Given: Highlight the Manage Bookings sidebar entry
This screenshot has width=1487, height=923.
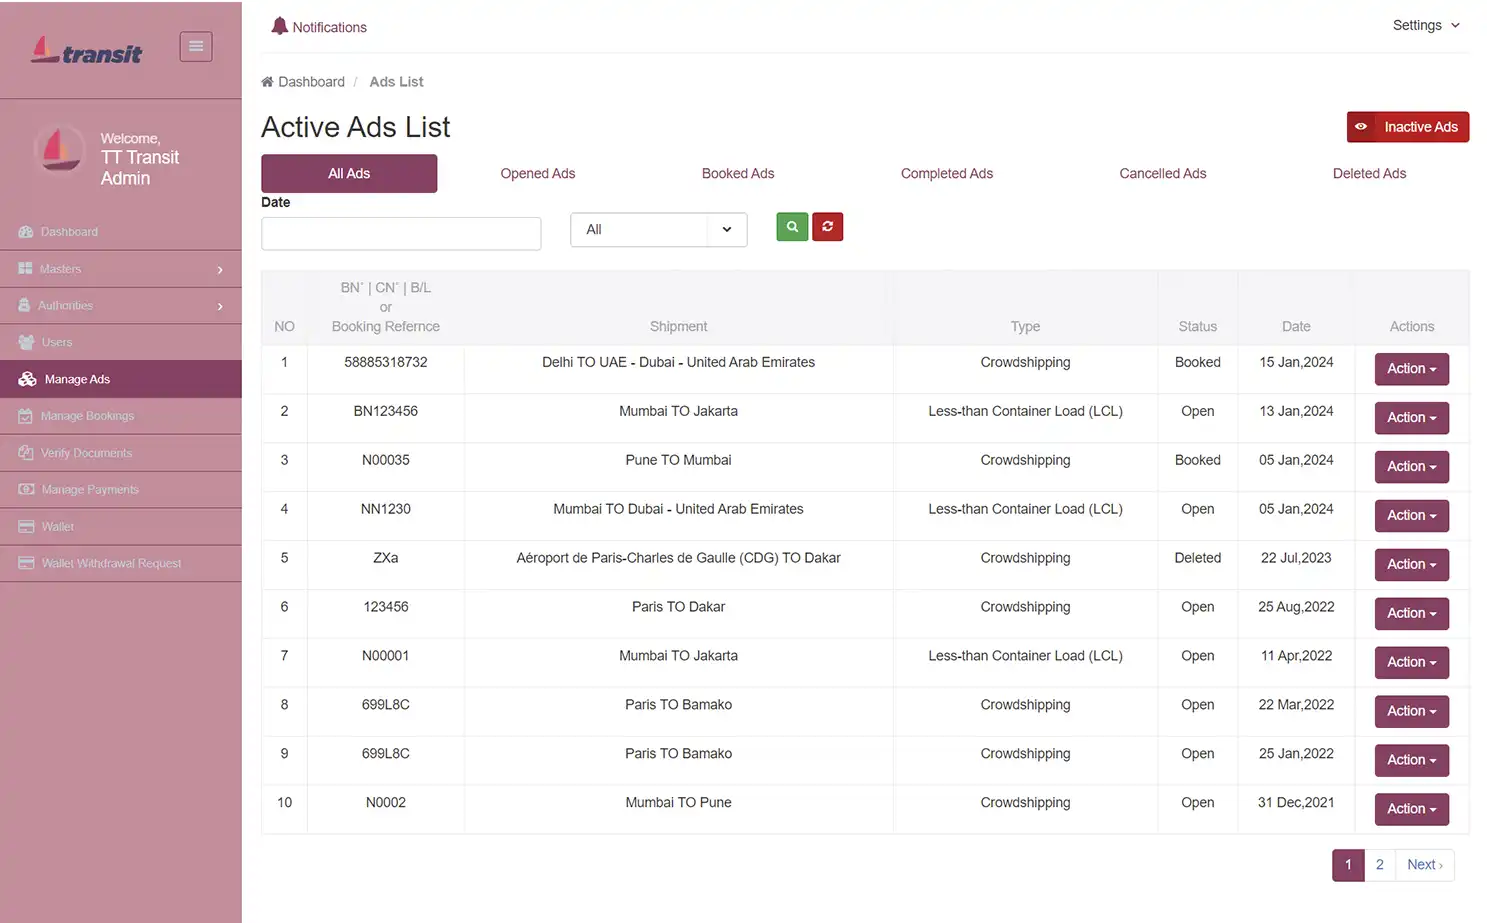Looking at the screenshot, I should pyautogui.click(x=87, y=415).
